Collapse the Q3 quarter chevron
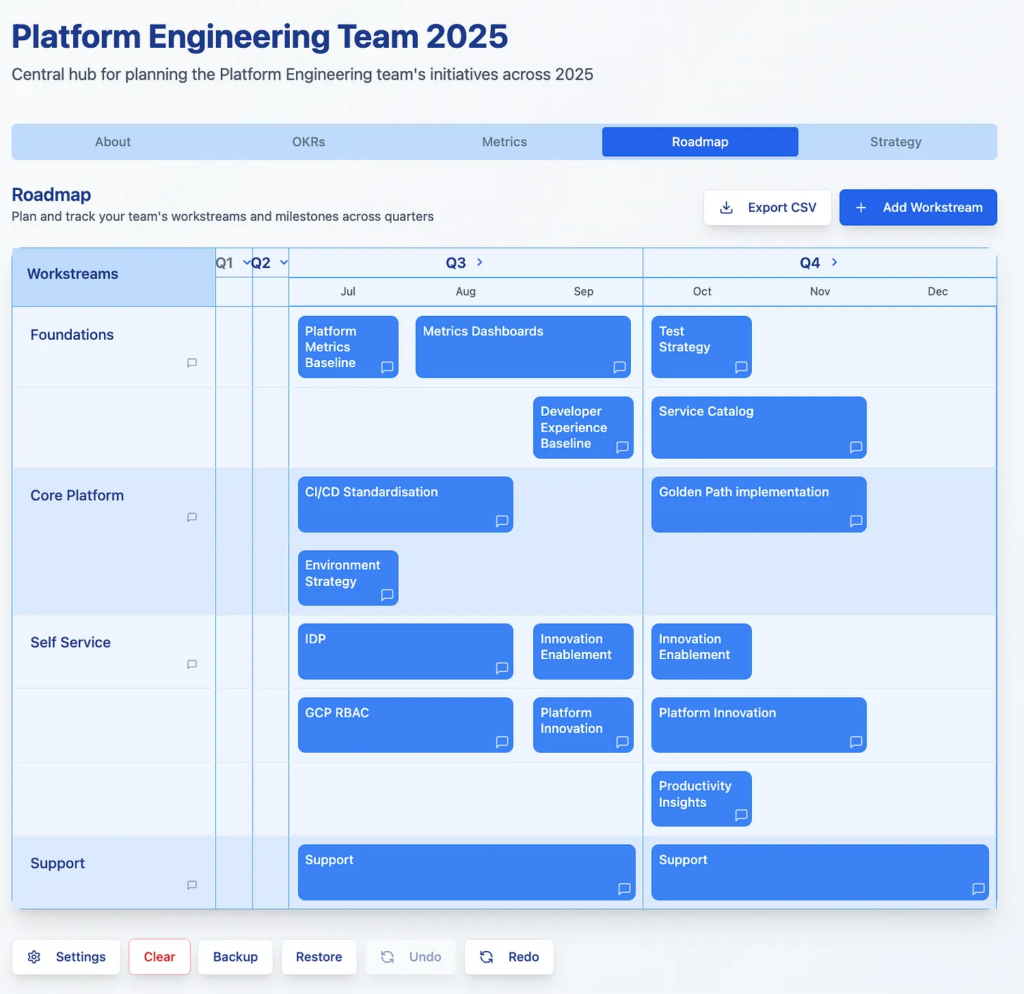This screenshot has height=994, width=1024. tap(480, 262)
